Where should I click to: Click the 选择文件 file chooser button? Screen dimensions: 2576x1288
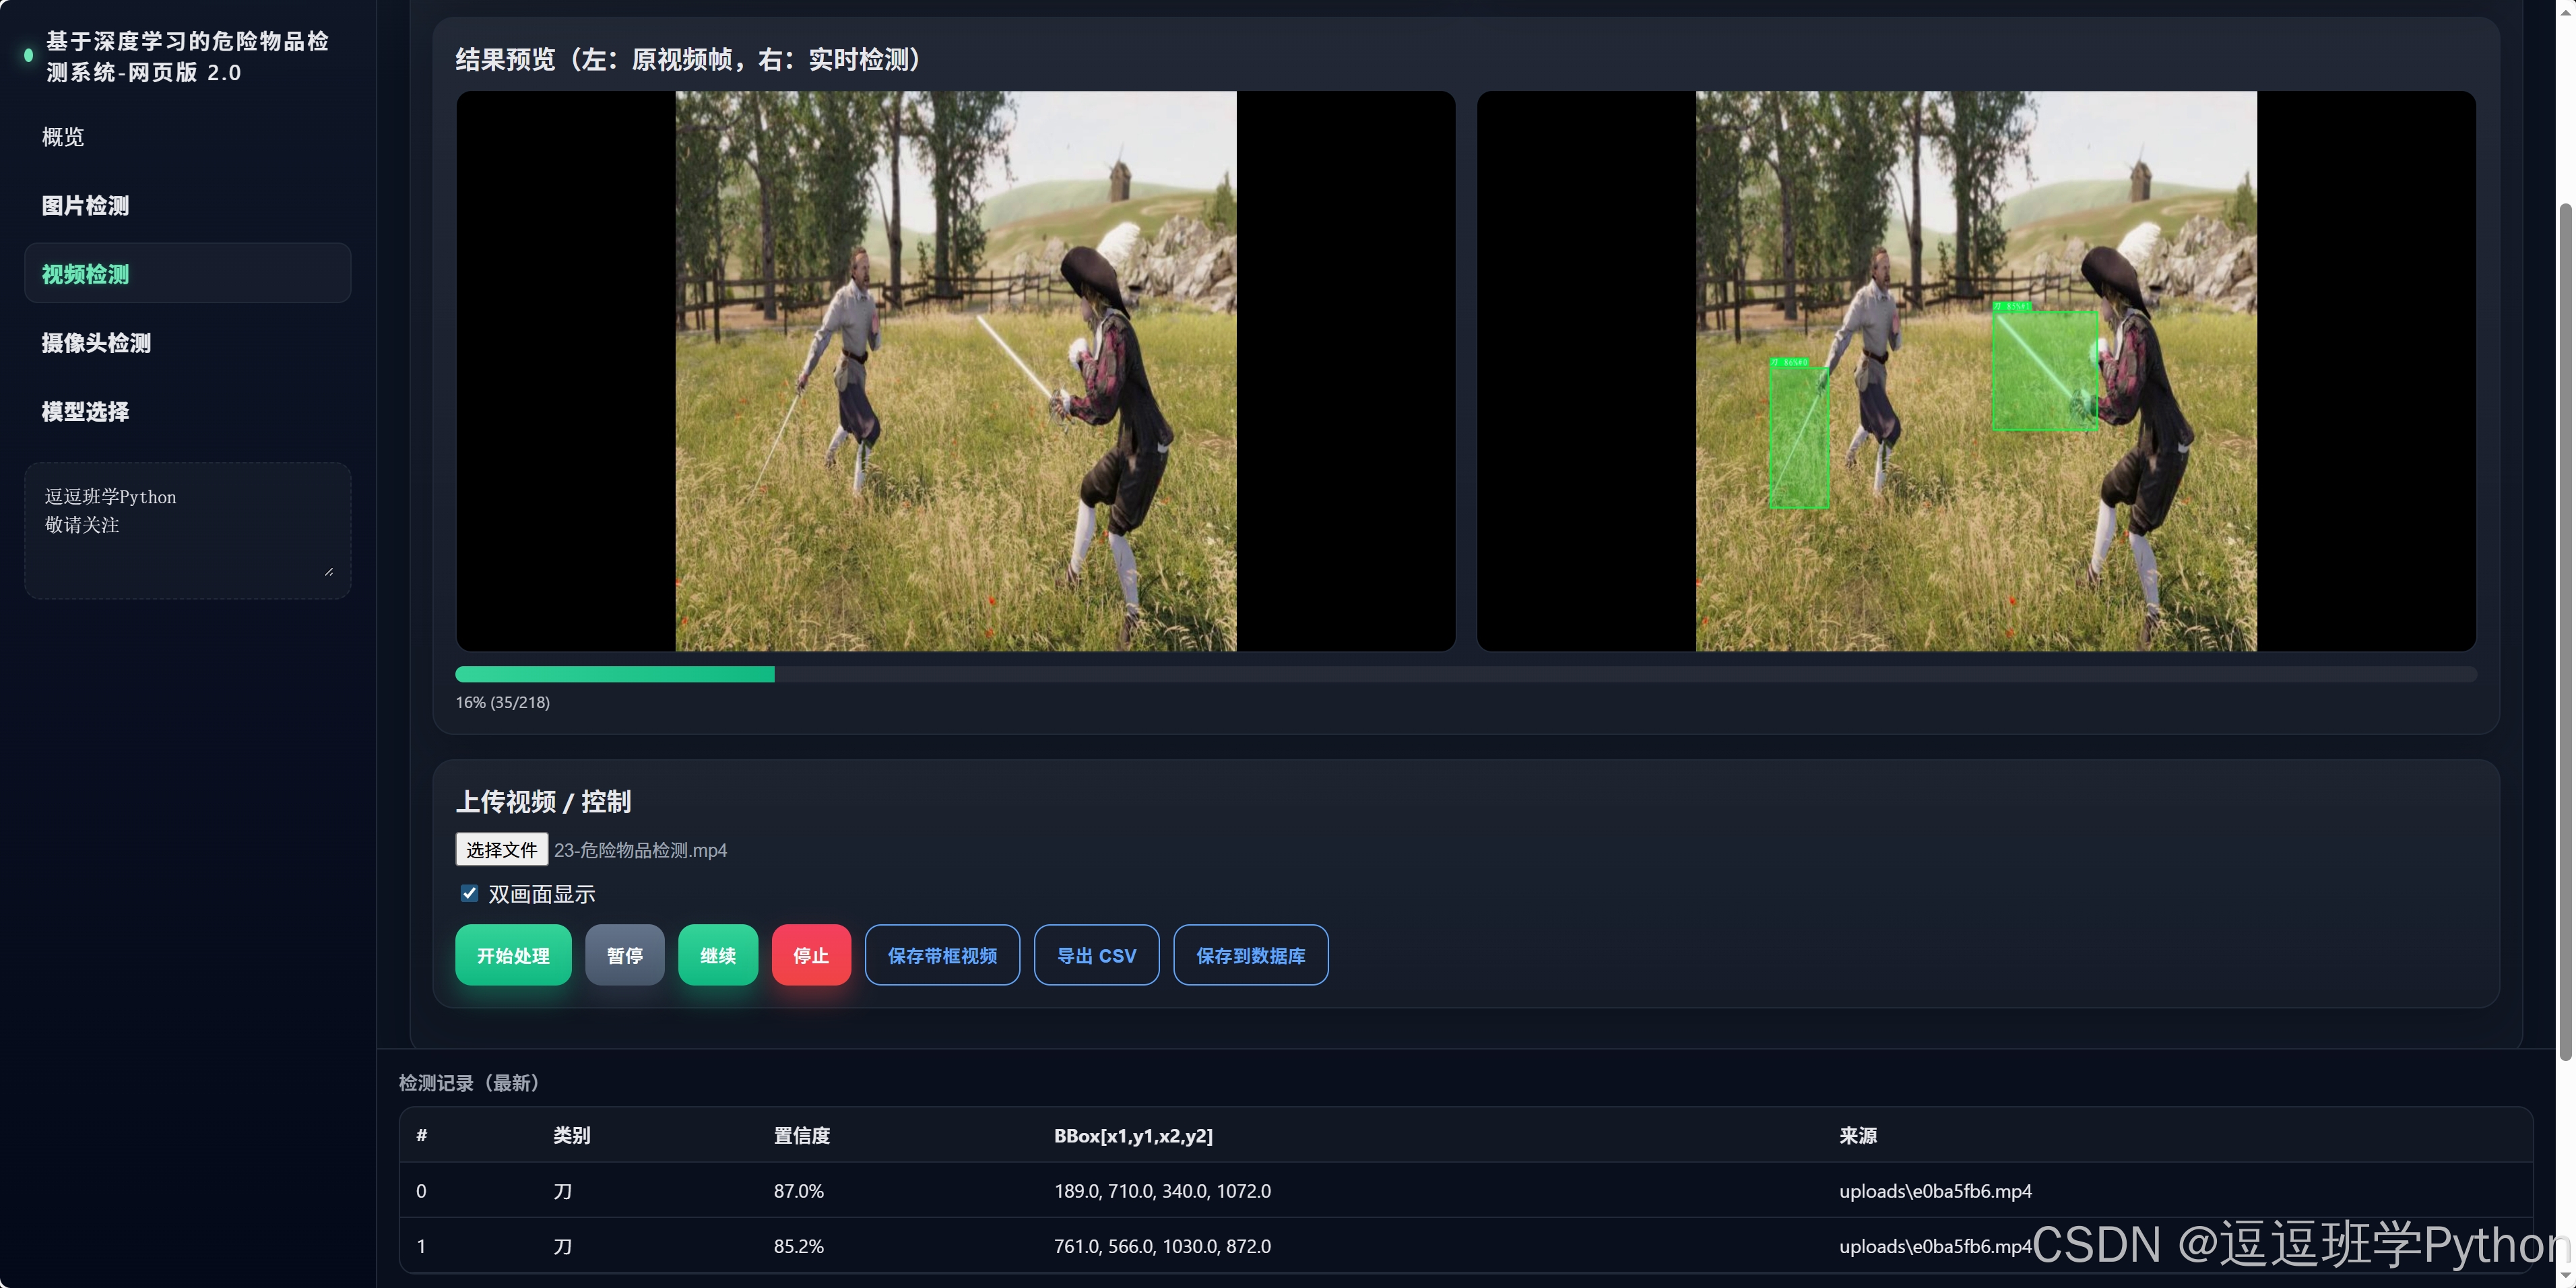[501, 850]
